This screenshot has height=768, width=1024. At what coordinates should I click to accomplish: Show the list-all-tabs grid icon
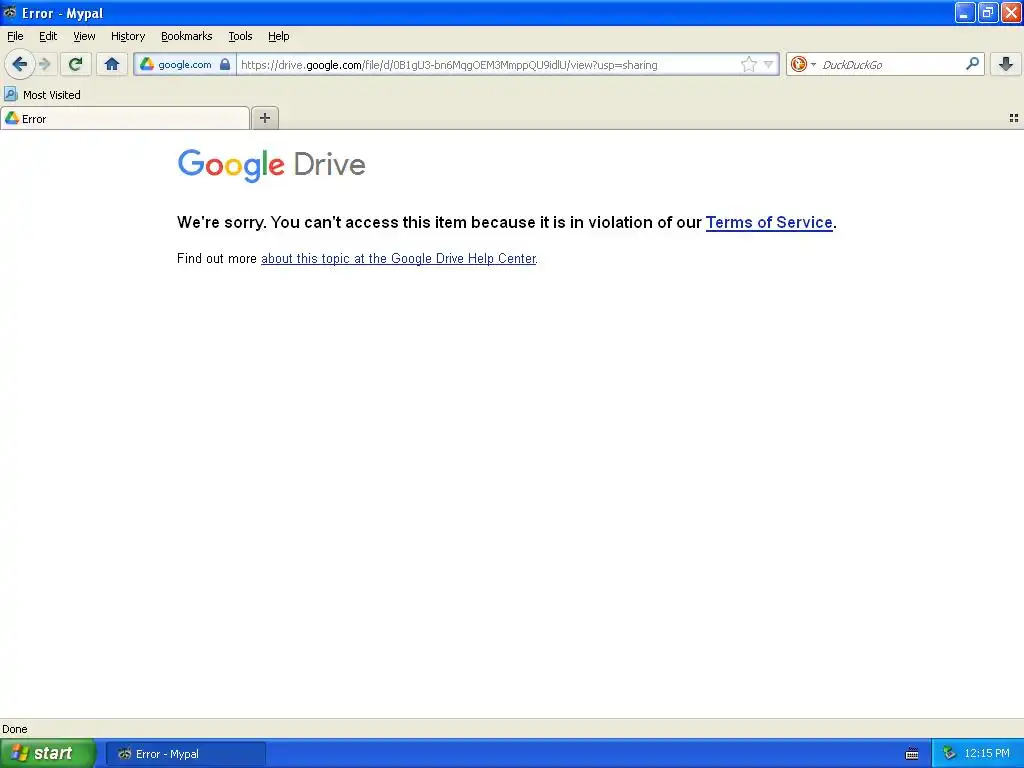click(1014, 118)
